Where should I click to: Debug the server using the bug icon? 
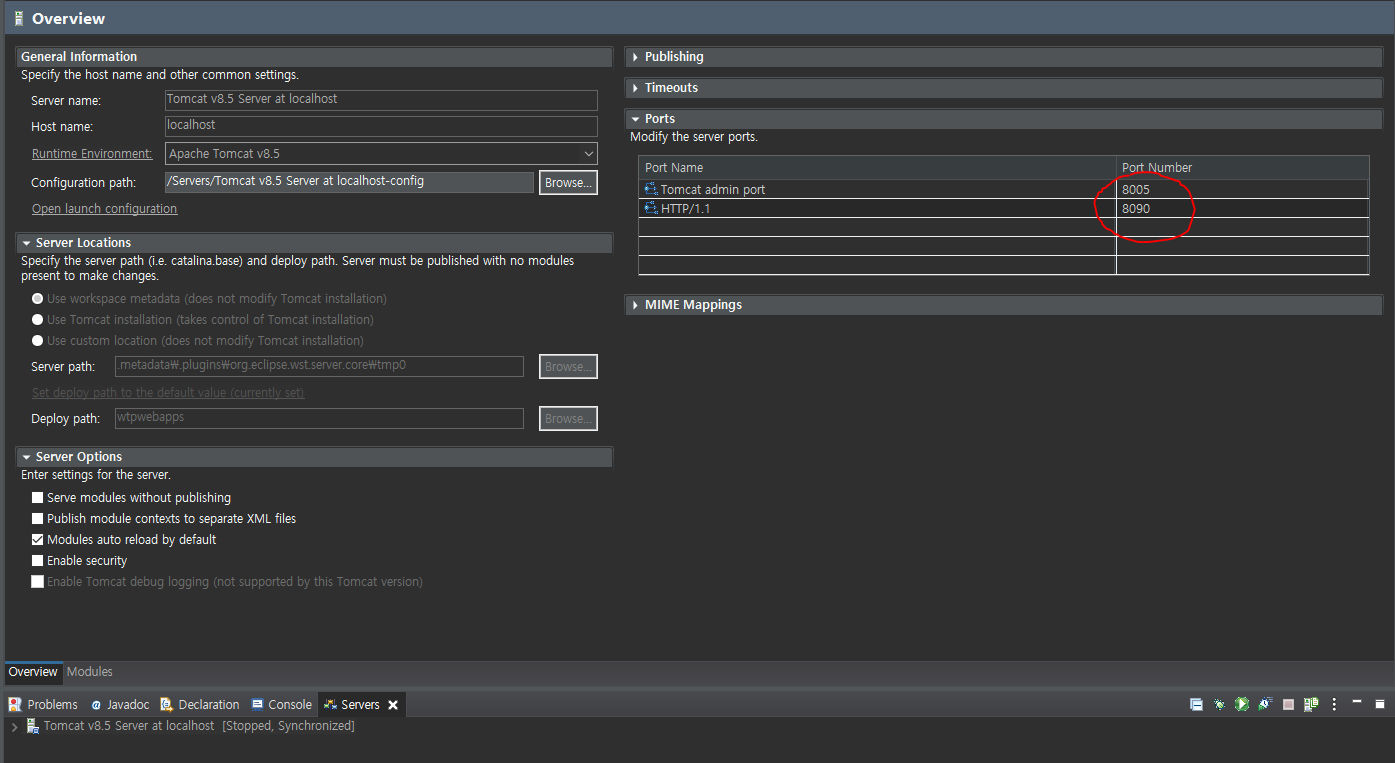pyautogui.click(x=1219, y=704)
